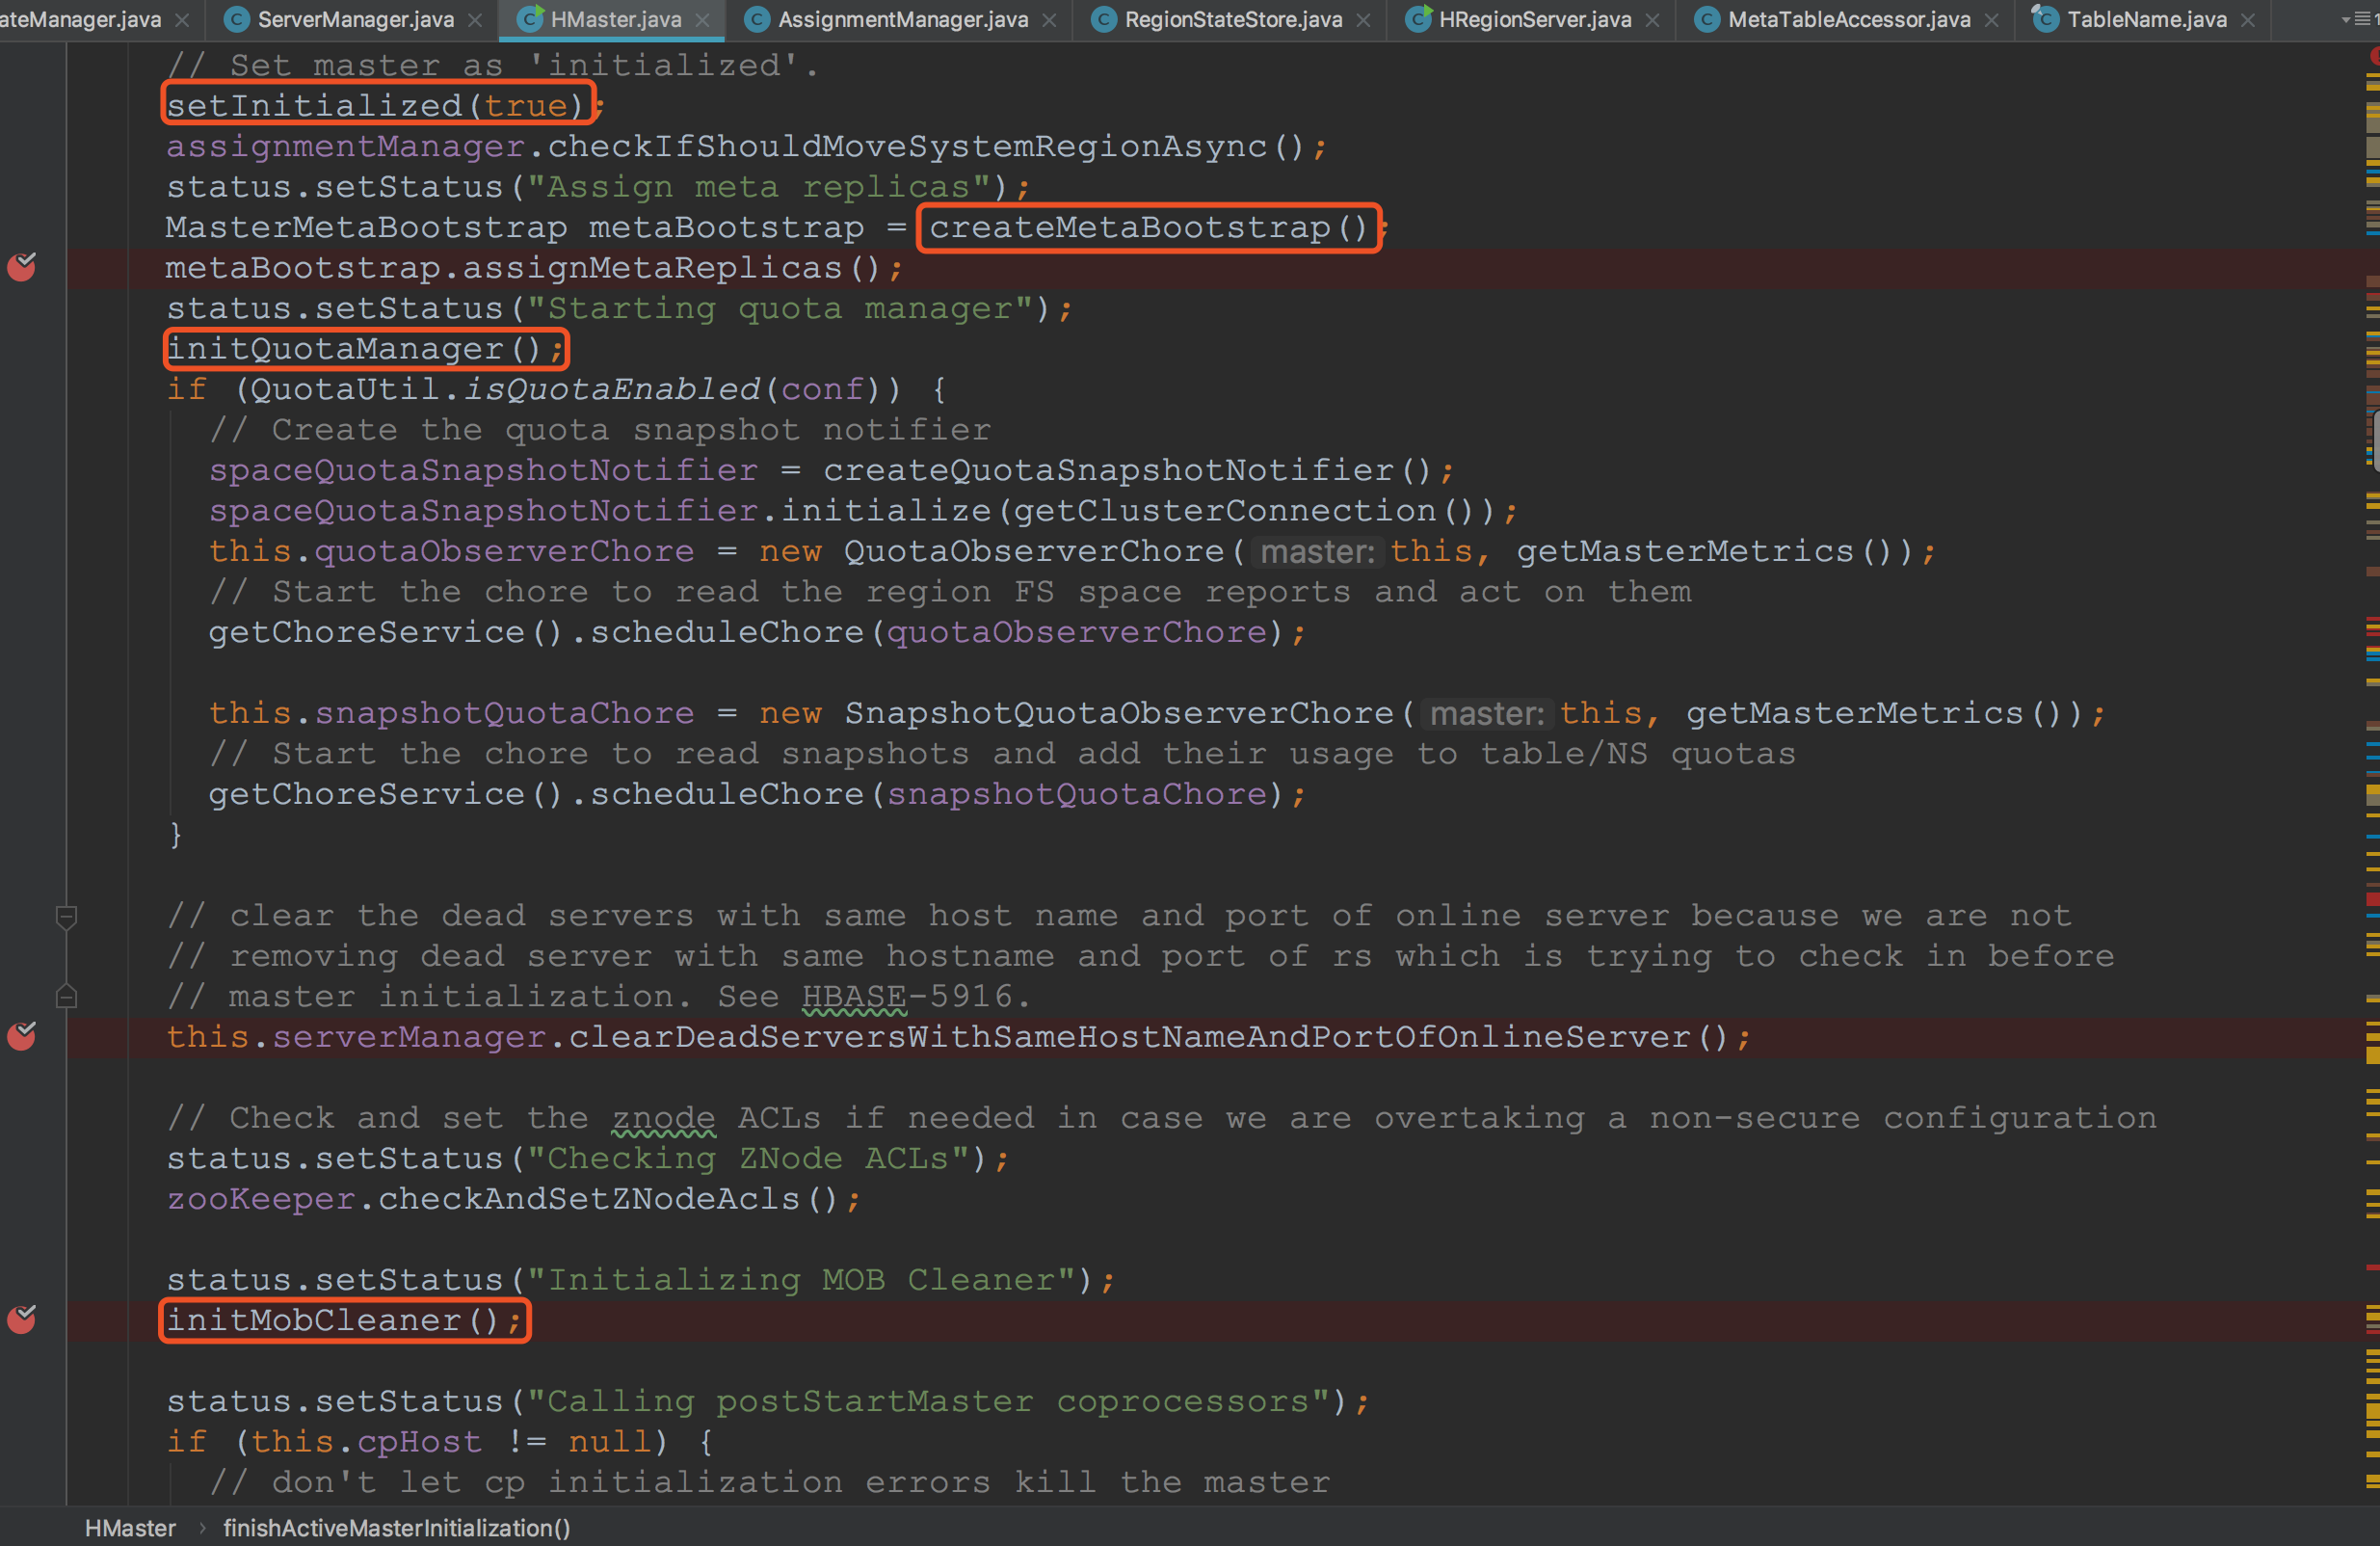Screen dimensions: 2380x1546
Task: Click the TableName.java class file icon
Action: [2046, 19]
